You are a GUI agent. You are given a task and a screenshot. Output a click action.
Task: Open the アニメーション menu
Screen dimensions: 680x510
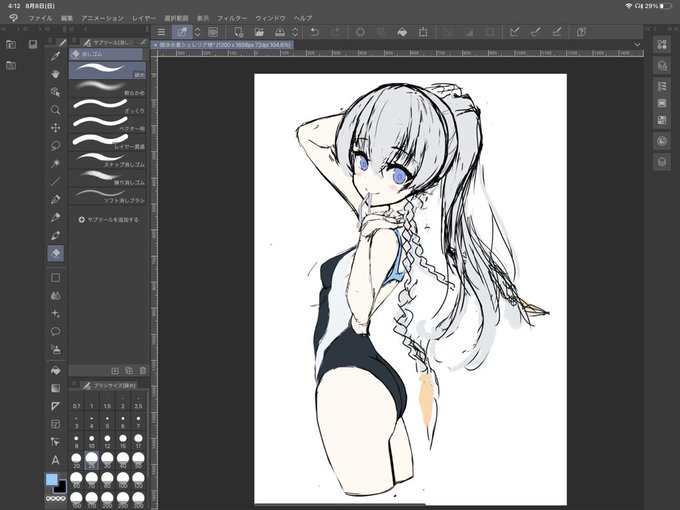click(102, 18)
